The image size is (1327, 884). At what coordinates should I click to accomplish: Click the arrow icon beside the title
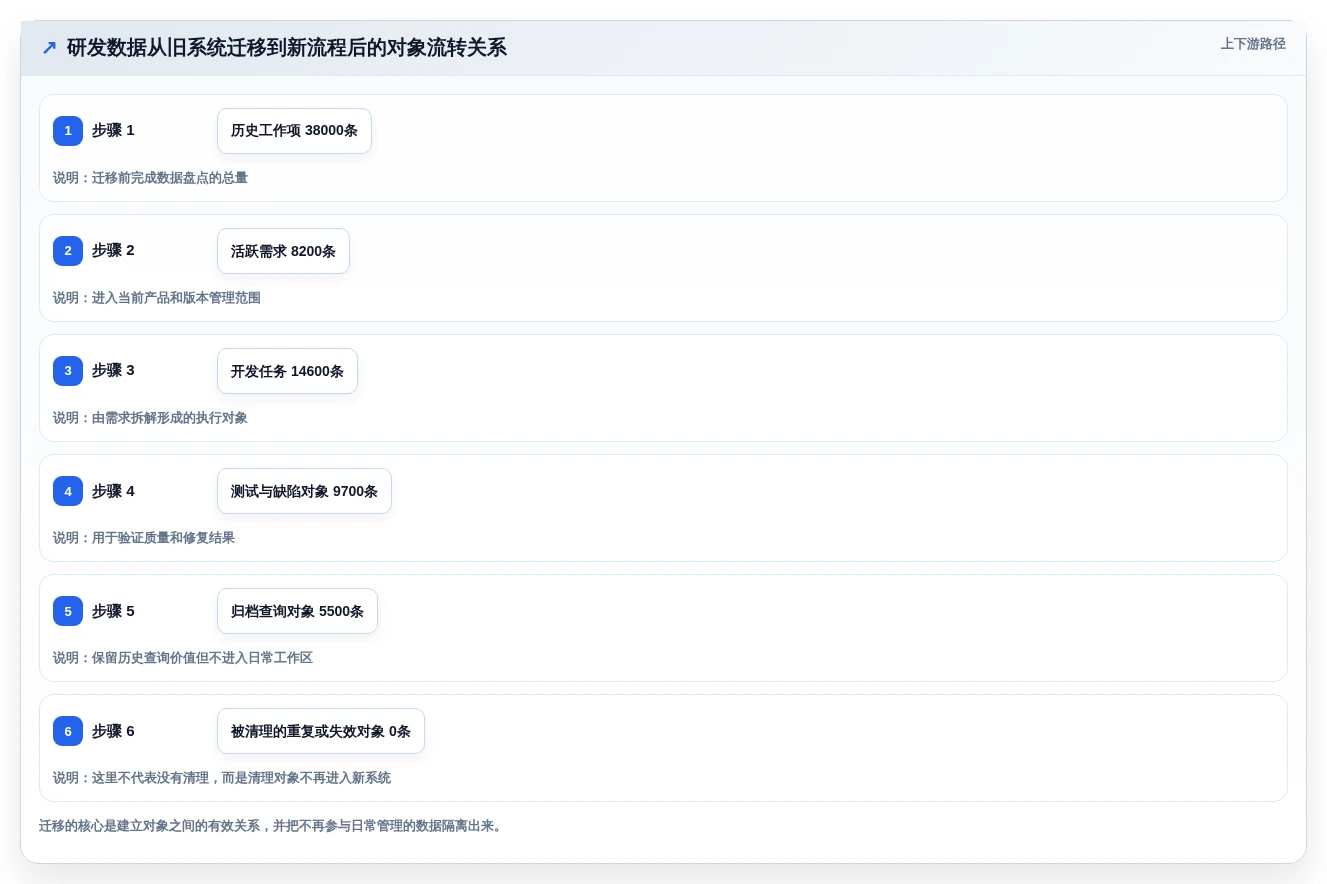coord(49,48)
